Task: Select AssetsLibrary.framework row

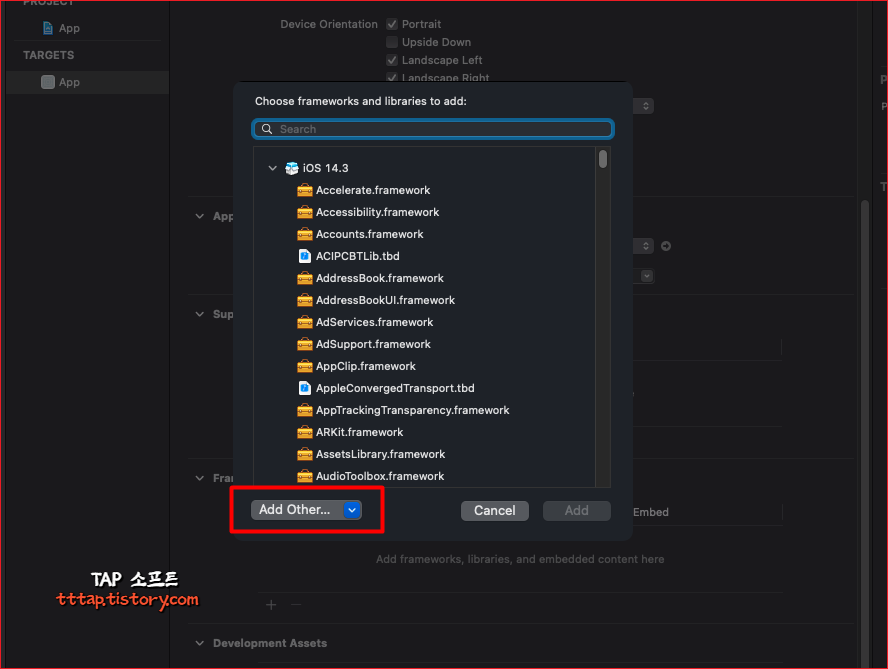Action: click(425, 454)
